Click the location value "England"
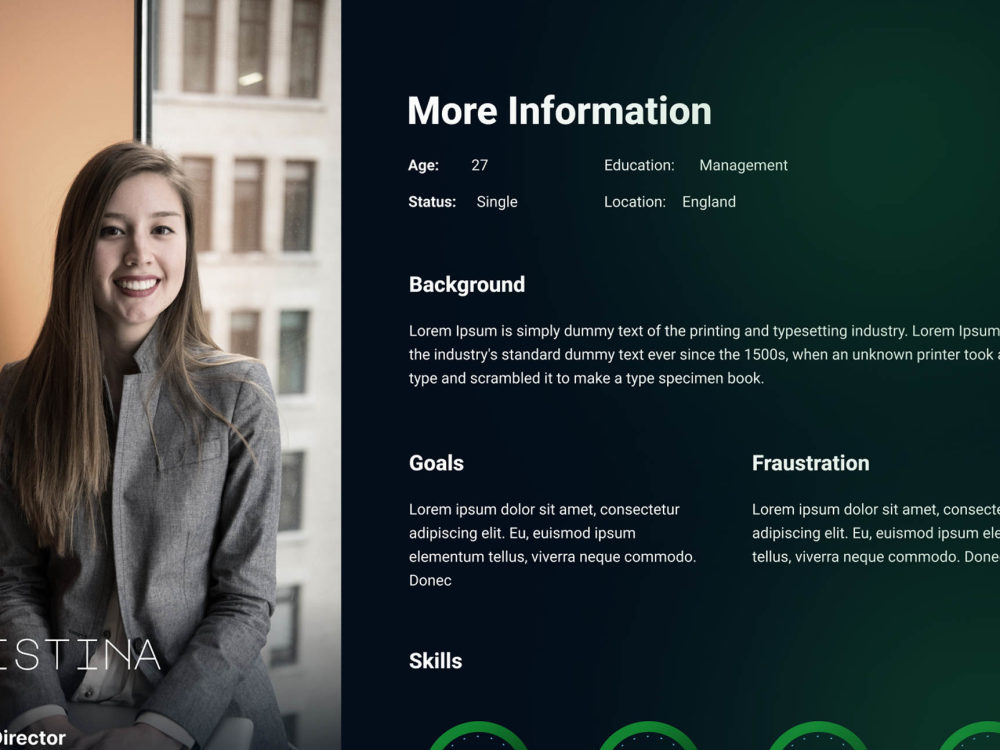Screen dimensions: 1000x750 tap(709, 202)
